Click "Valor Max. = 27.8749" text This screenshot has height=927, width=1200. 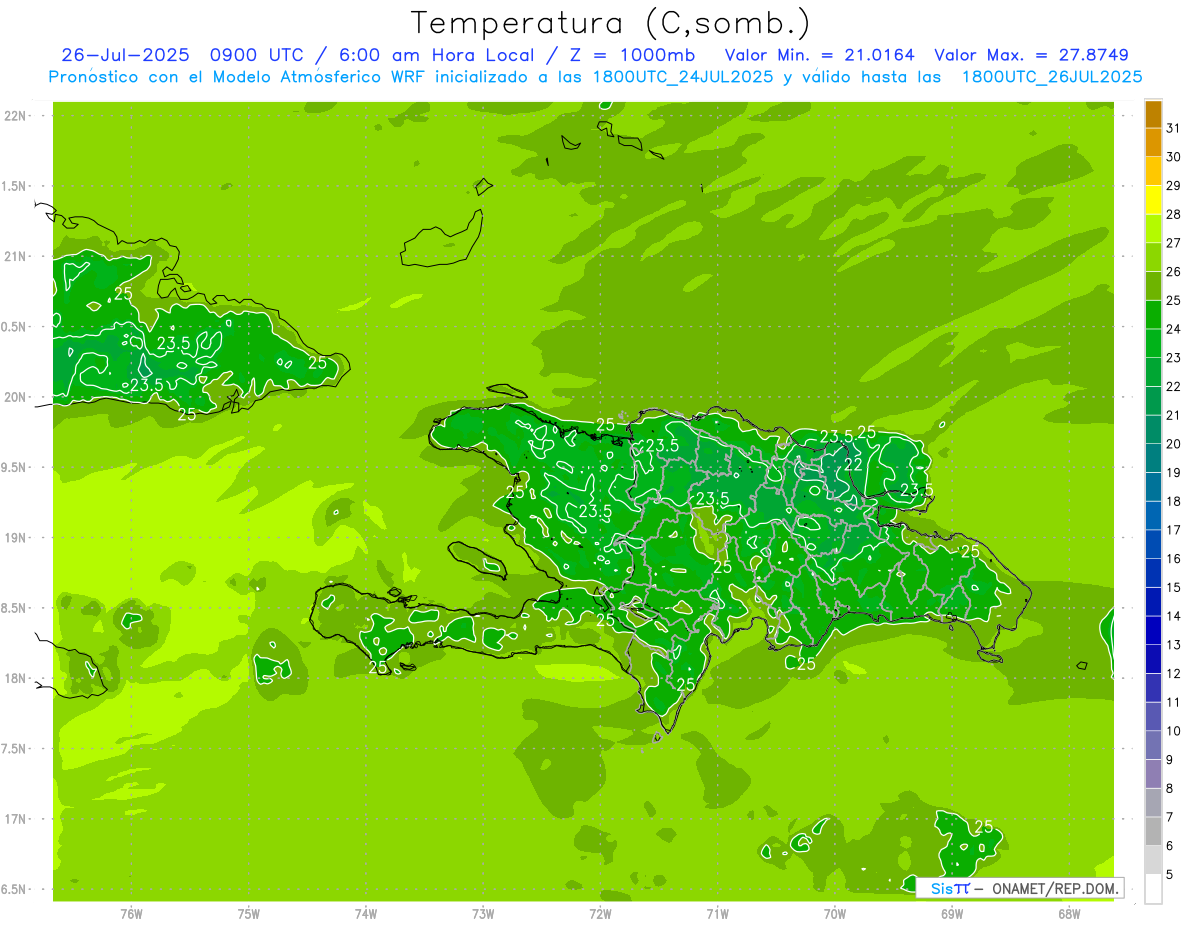click(x=1031, y=55)
